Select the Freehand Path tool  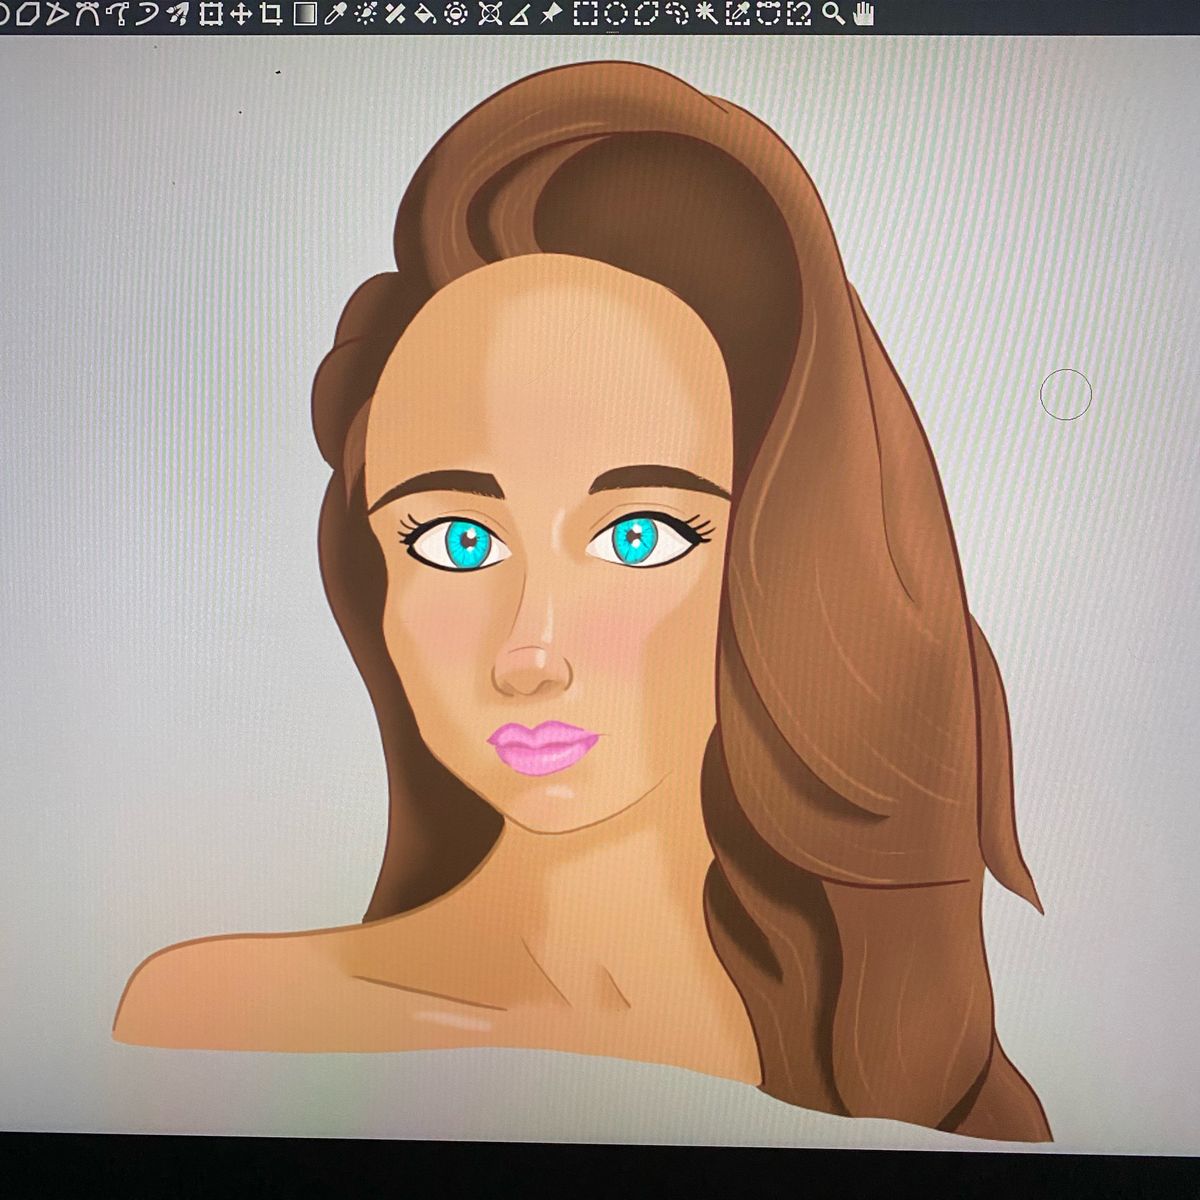coord(118,14)
